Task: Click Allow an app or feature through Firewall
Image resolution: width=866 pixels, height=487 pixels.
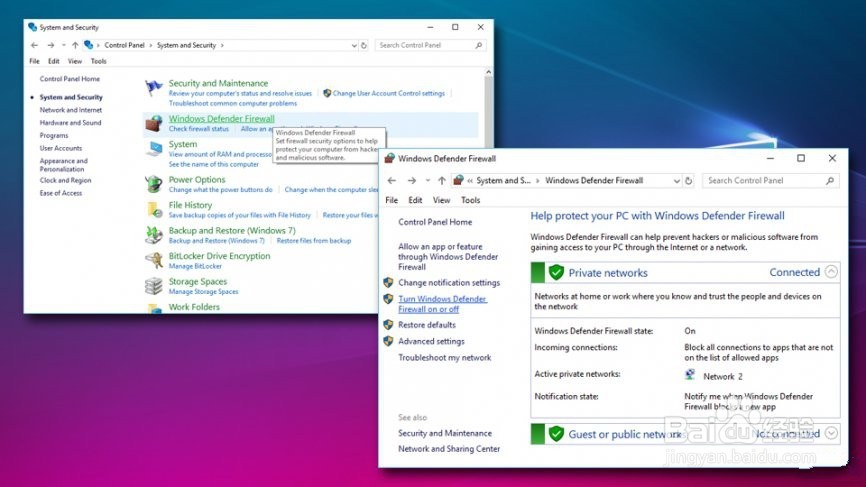Action: point(448,257)
